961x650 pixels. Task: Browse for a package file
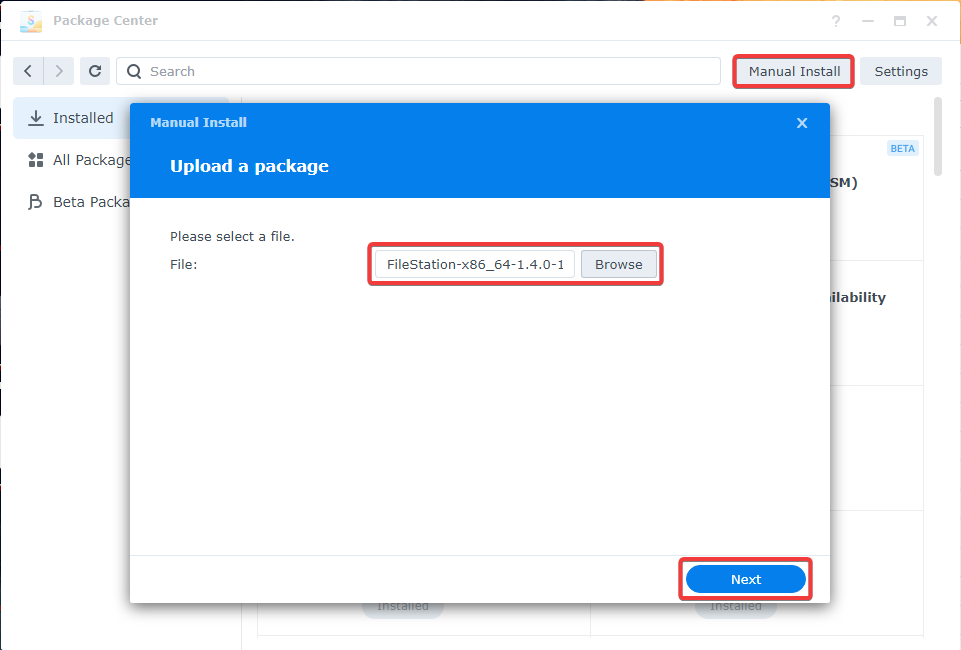618,264
